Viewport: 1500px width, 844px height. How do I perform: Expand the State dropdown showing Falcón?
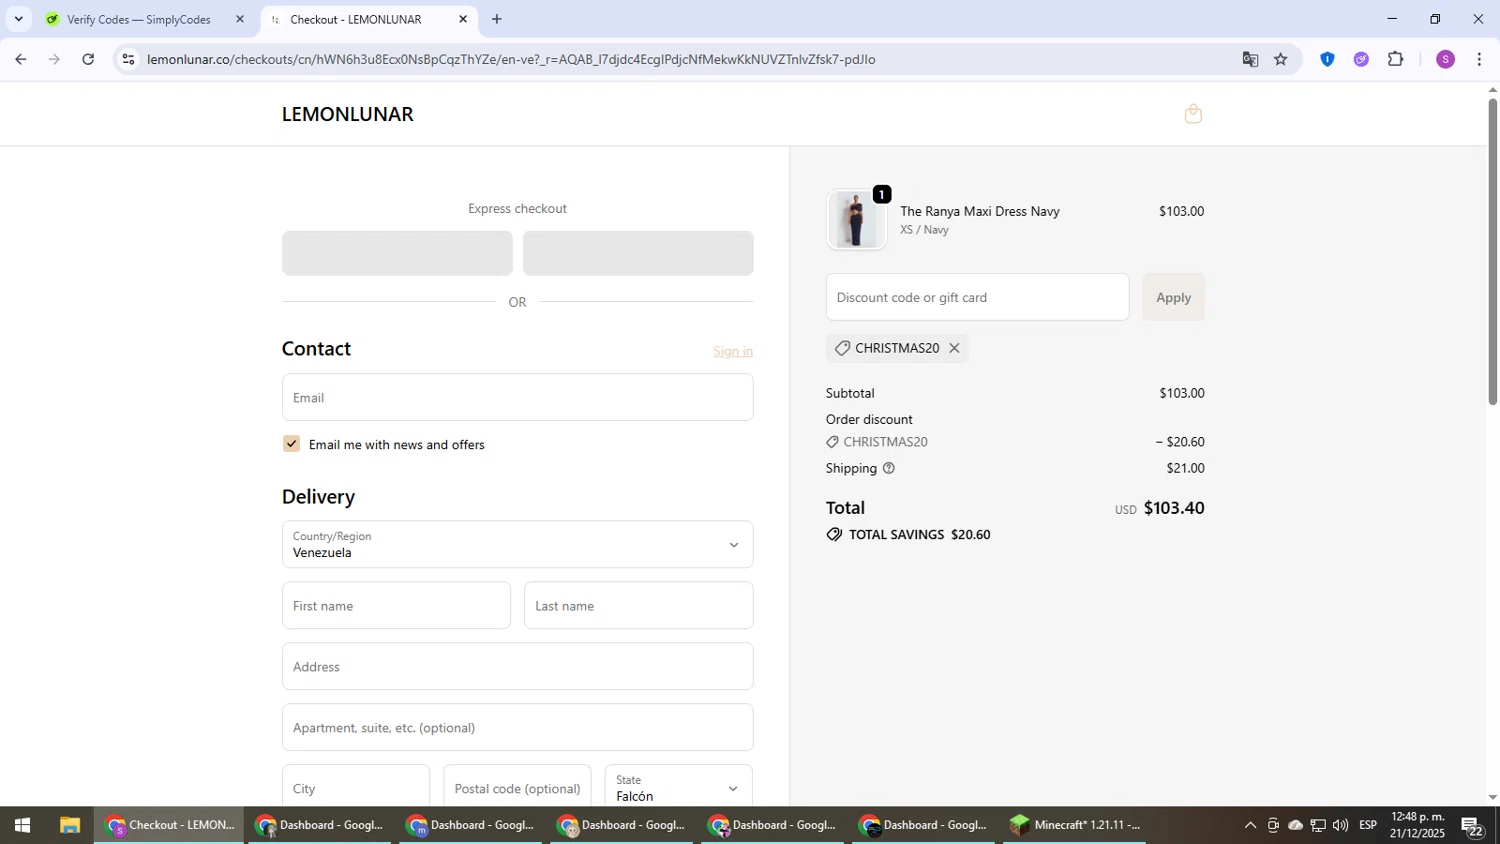[x=679, y=788]
